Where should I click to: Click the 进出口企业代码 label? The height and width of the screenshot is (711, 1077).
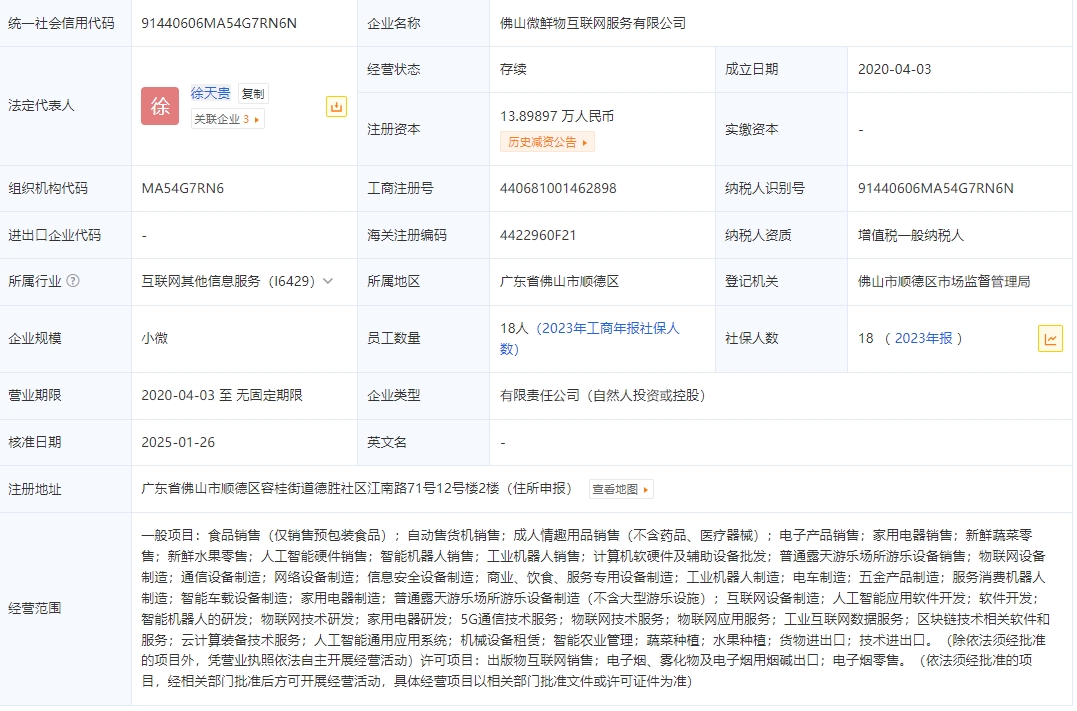click(54, 235)
